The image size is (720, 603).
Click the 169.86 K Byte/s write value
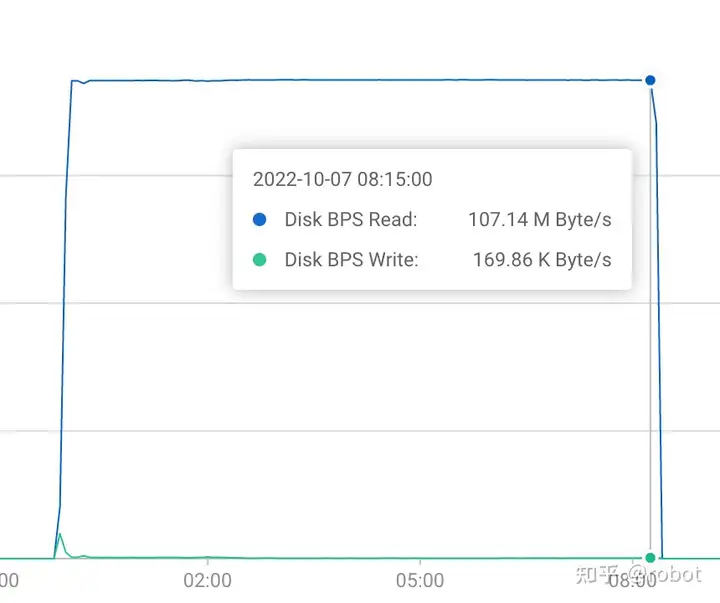[542, 259]
